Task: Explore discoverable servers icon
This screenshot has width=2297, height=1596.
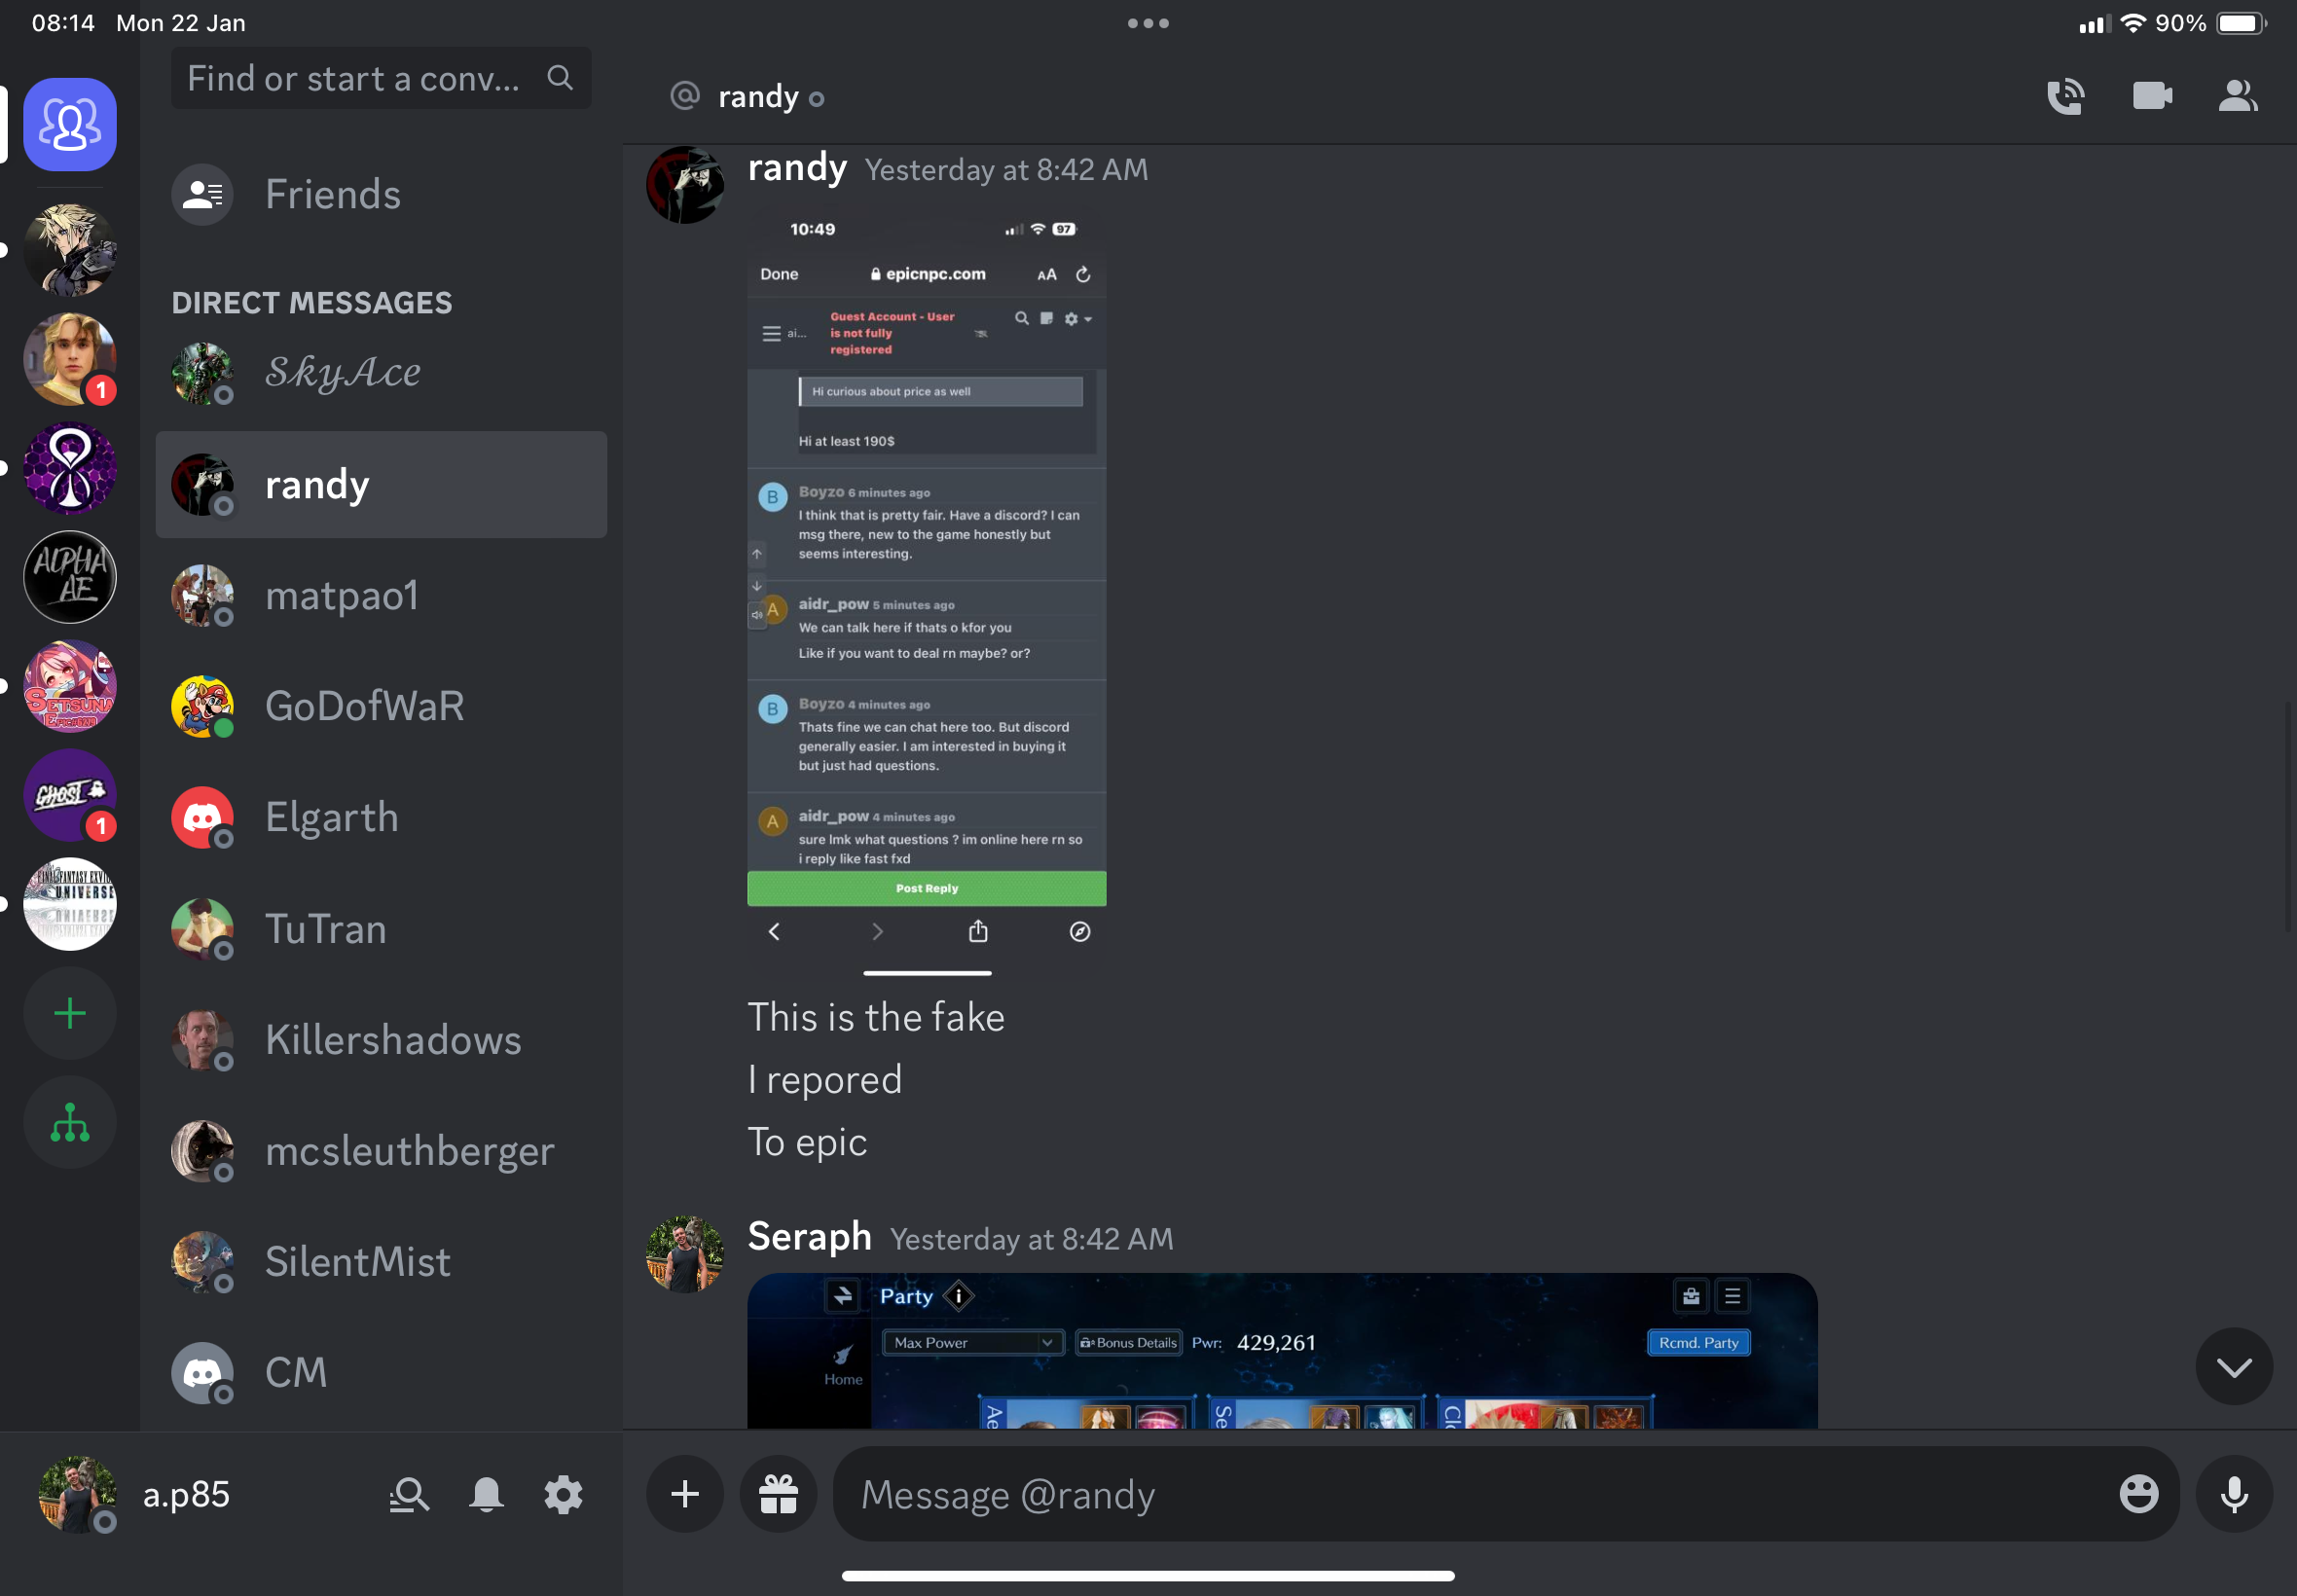Action: pos(70,1123)
